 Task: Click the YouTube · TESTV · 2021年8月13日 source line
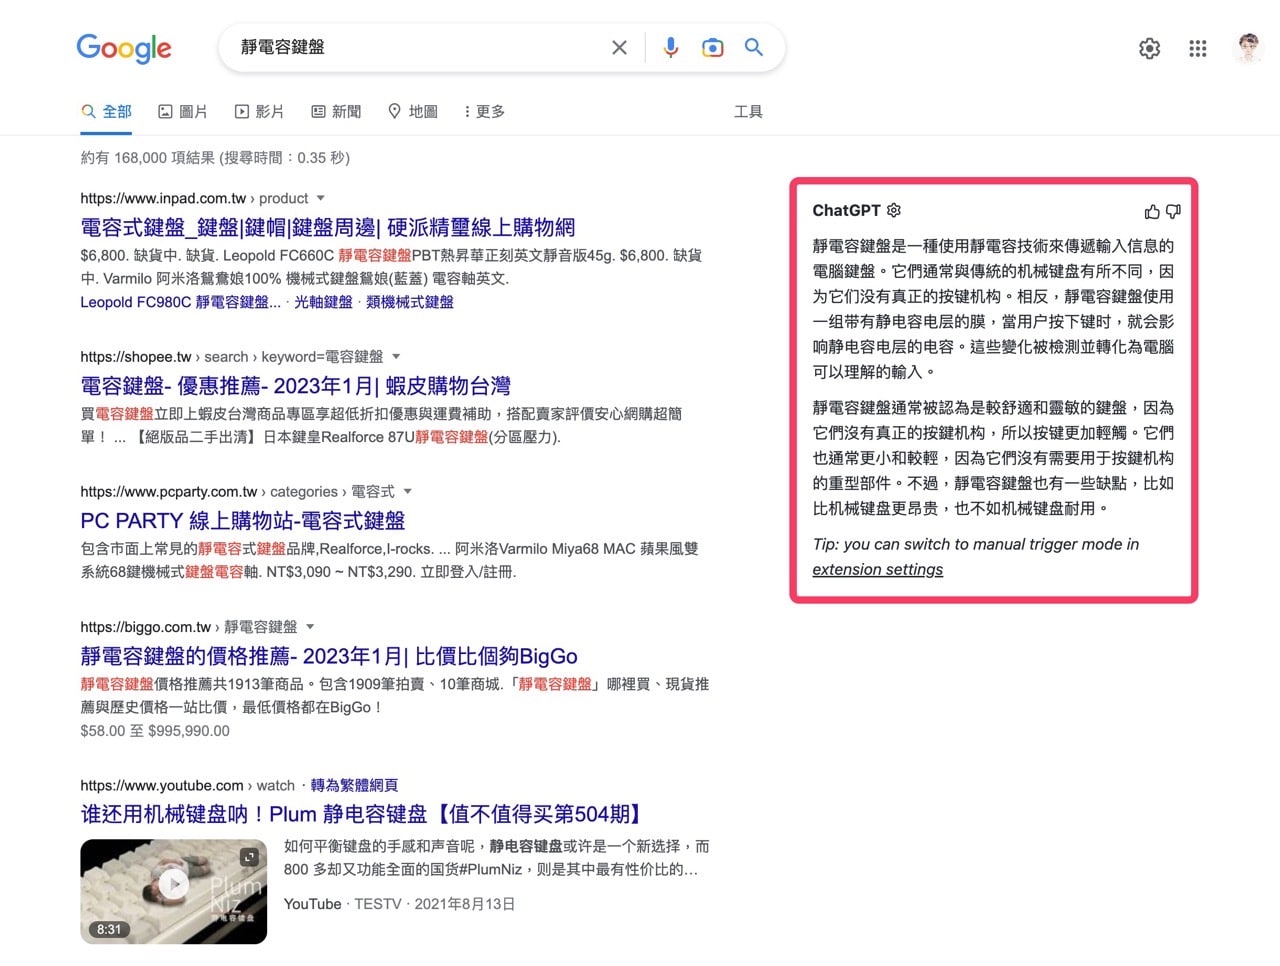point(400,904)
